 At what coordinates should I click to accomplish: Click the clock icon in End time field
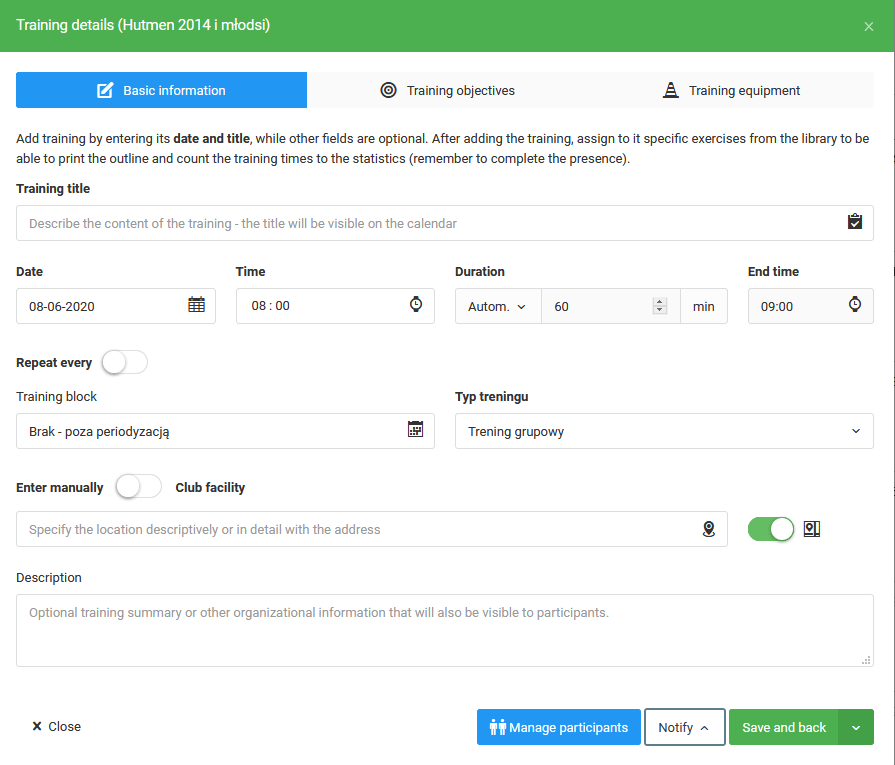(x=855, y=305)
